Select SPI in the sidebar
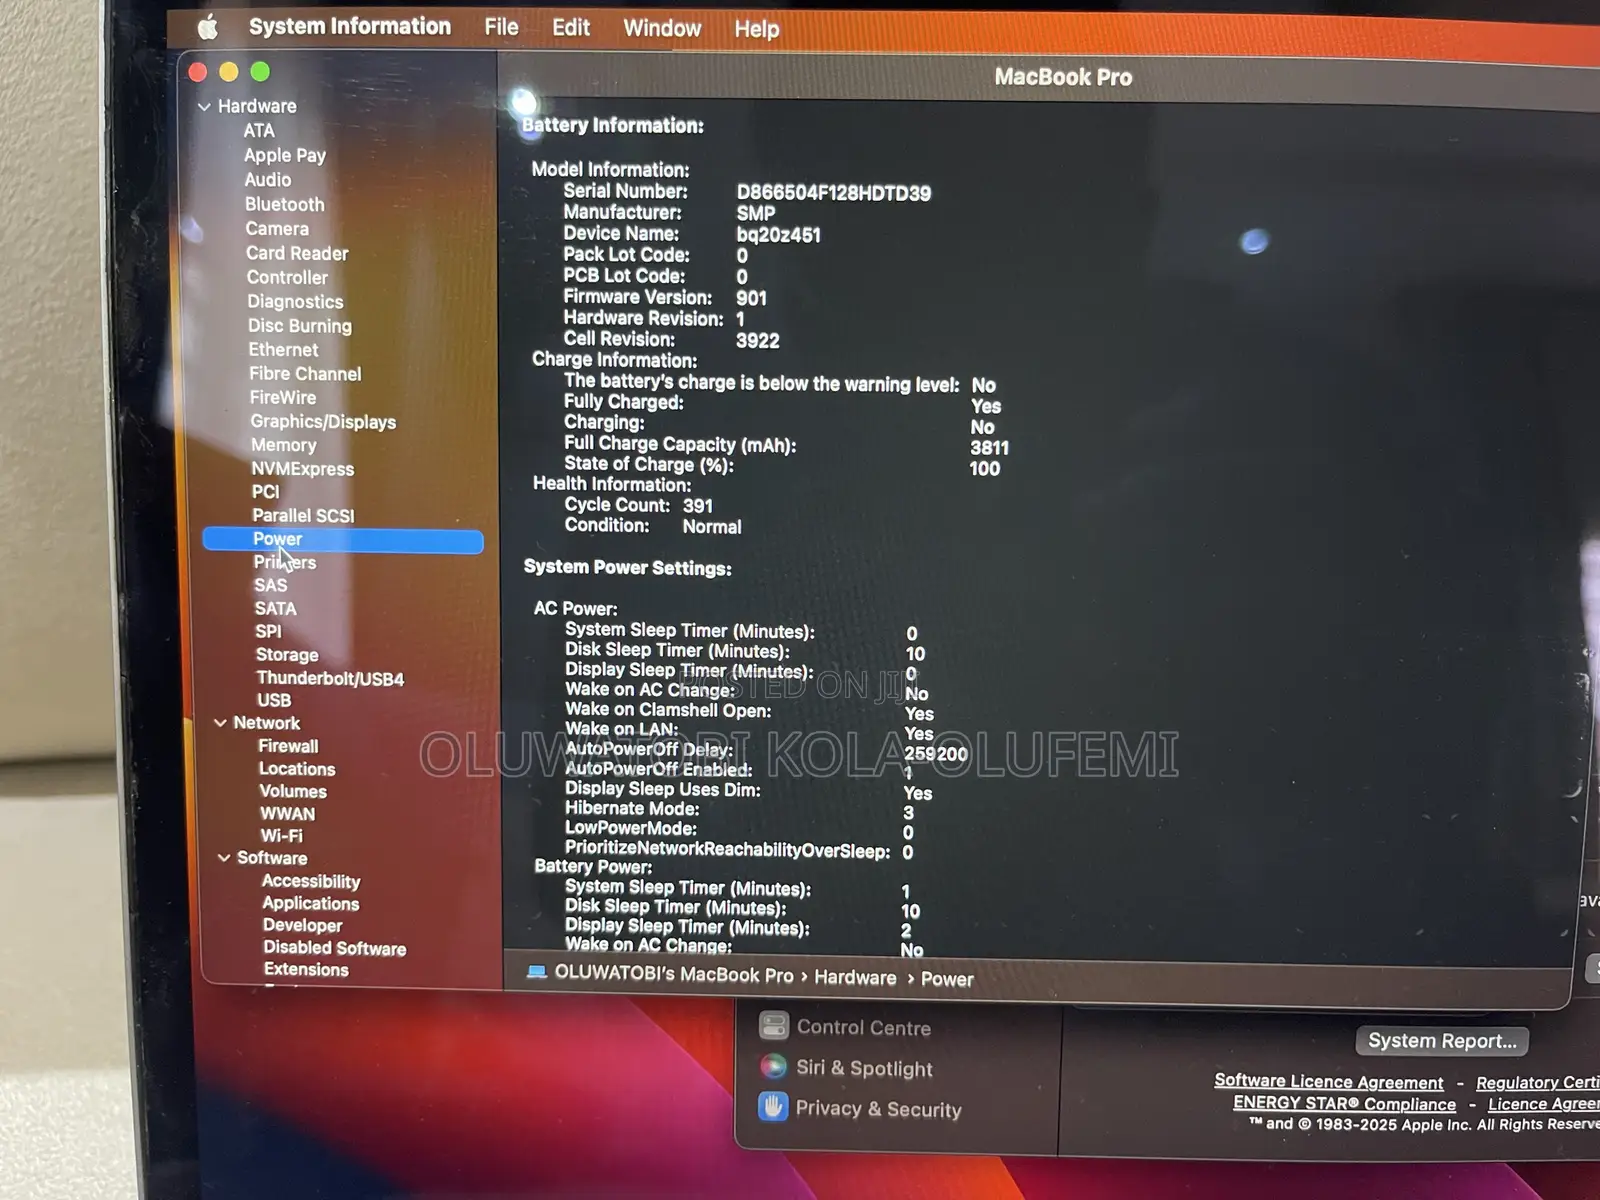Screen dimensions: 1600x1200 tap(268, 632)
